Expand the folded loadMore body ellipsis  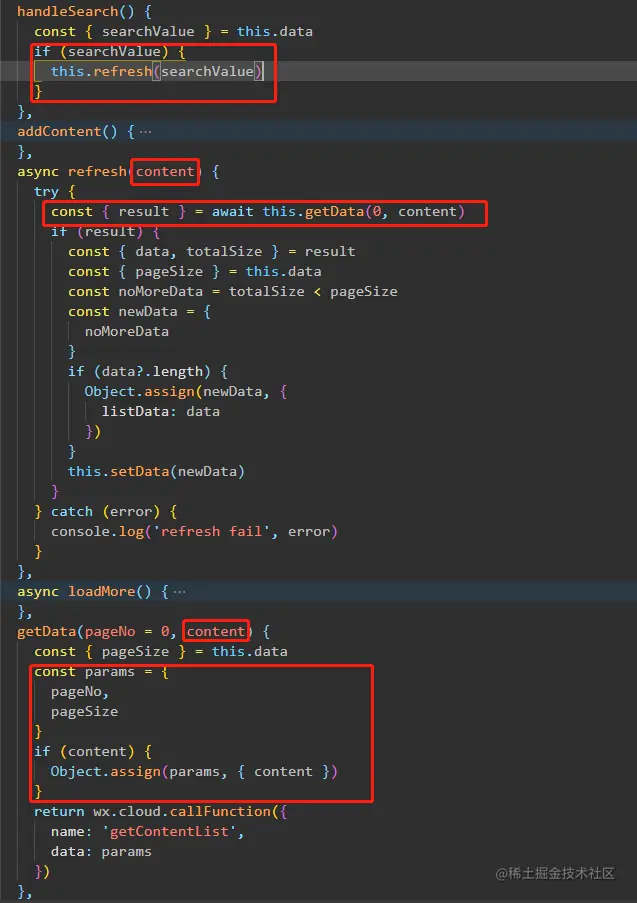click(x=179, y=592)
